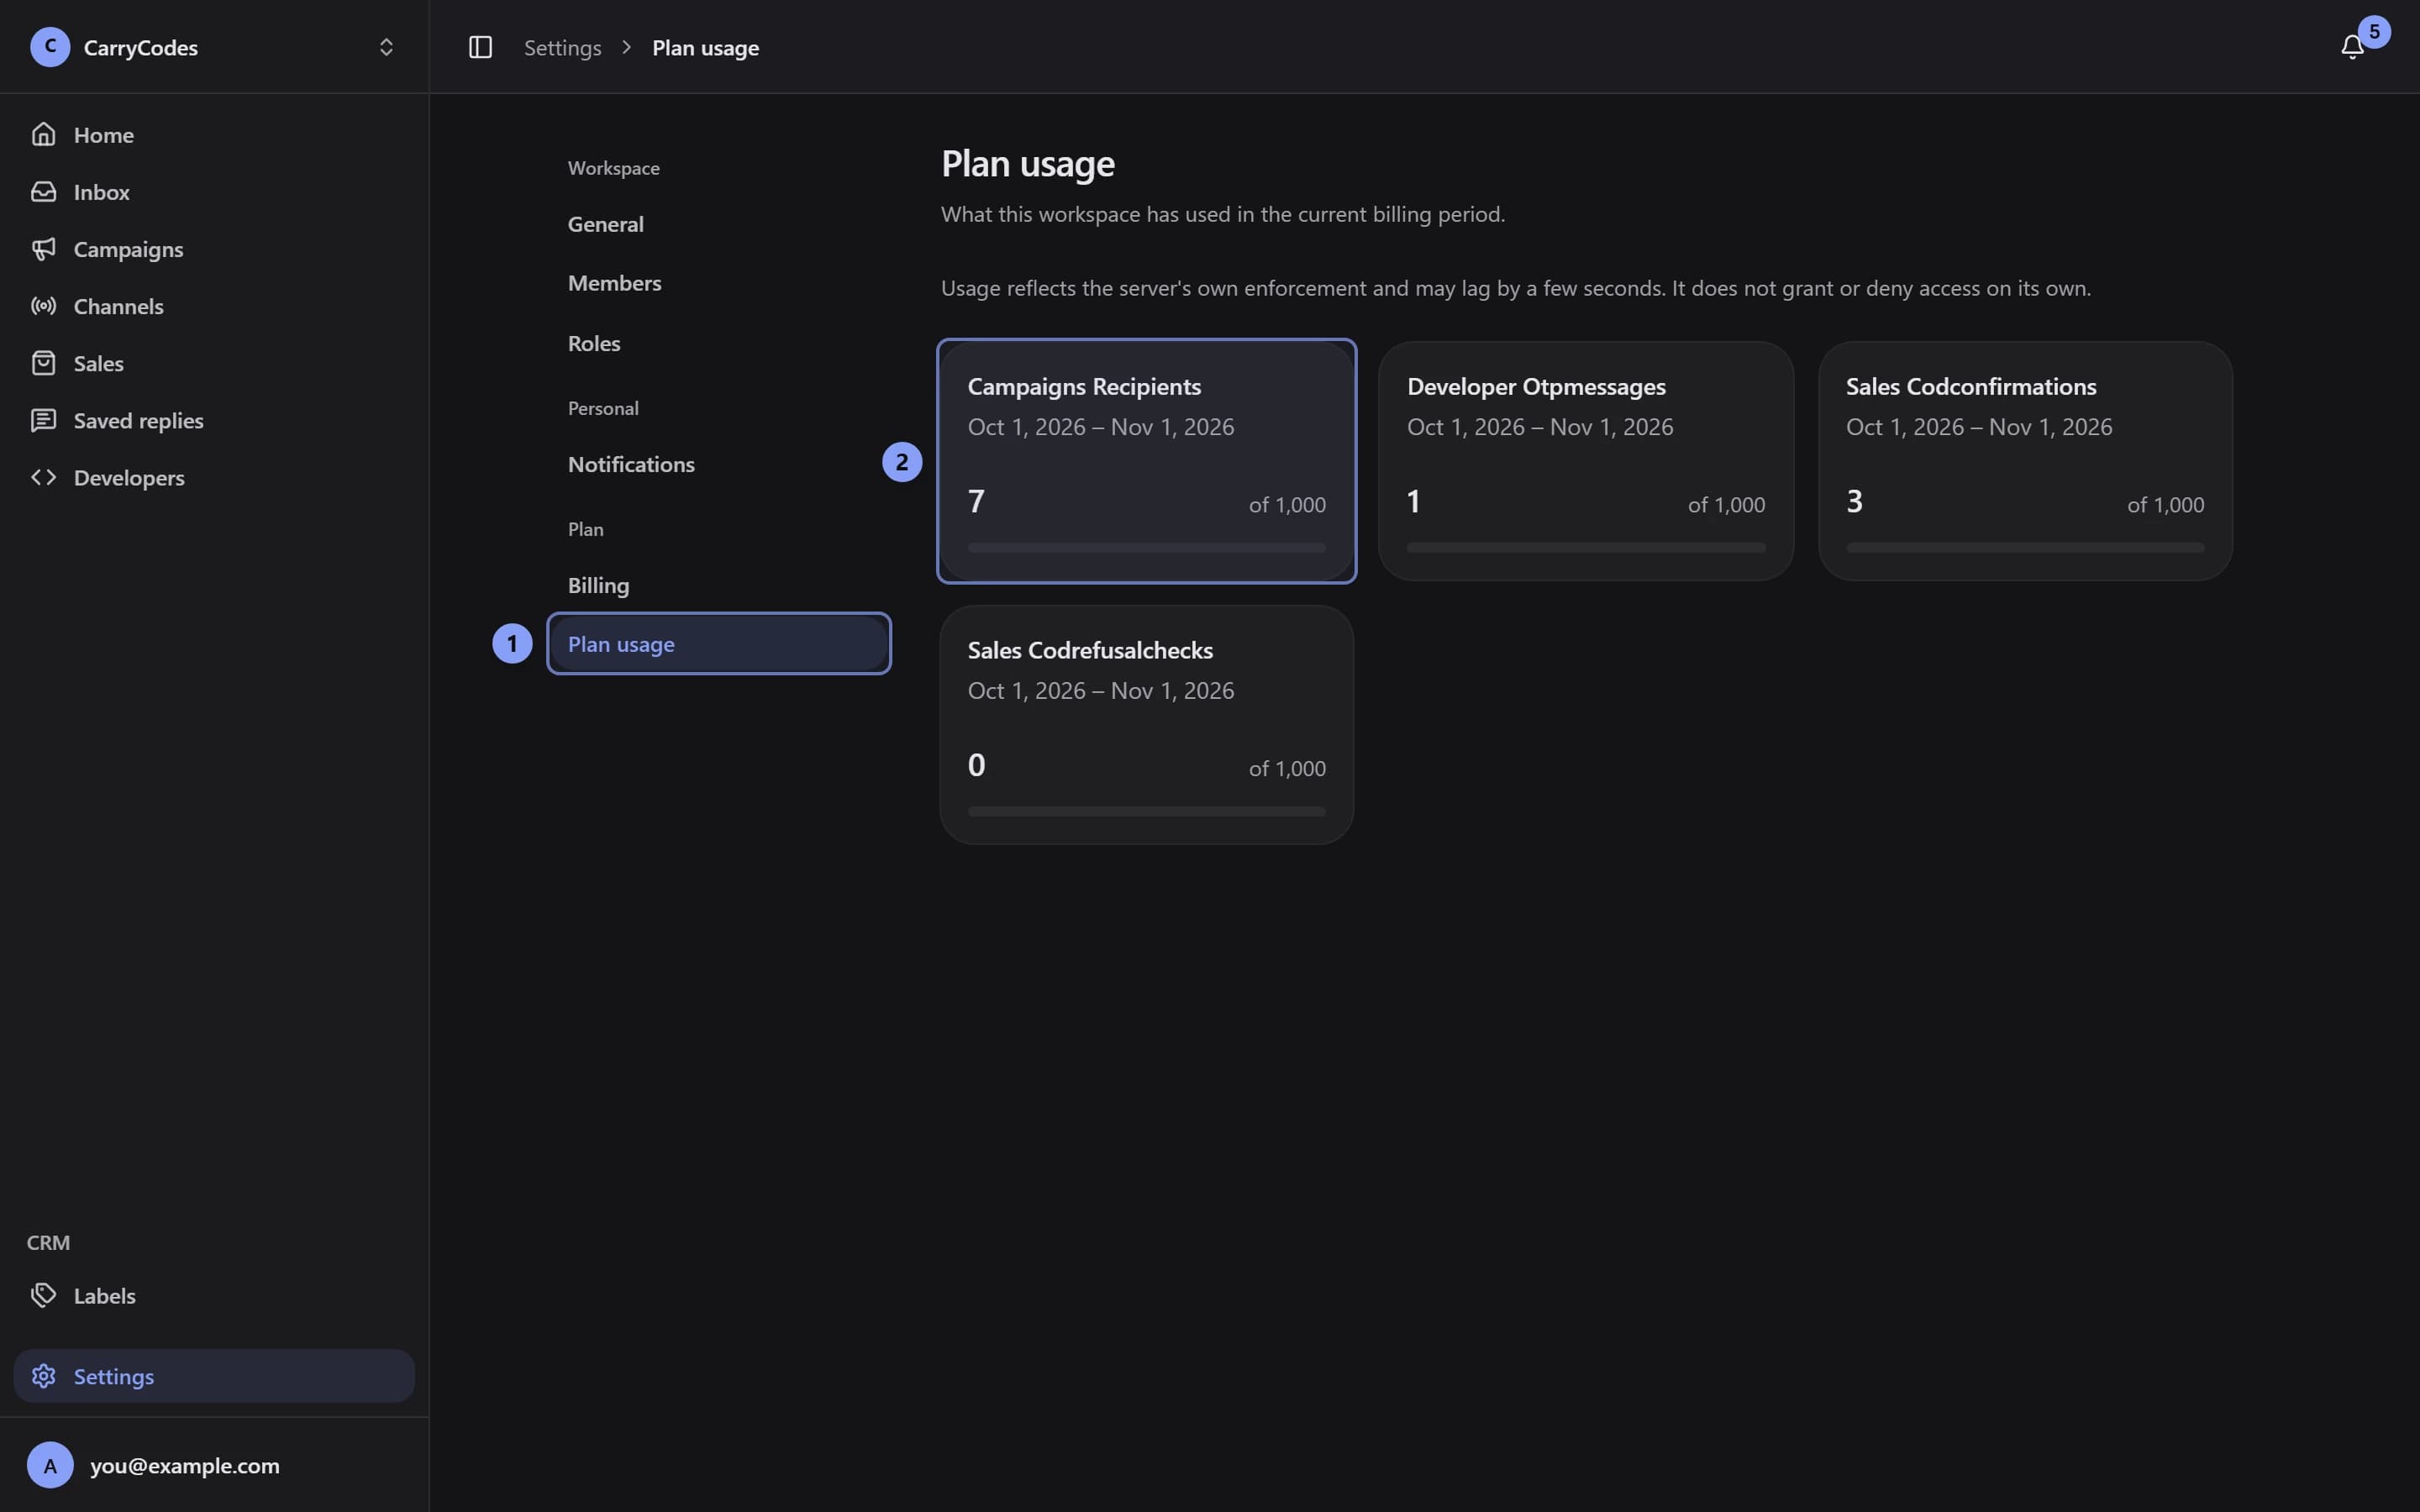Click the Developers code brackets icon
Viewport: 2420px width, 1512px height.
pos(43,477)
